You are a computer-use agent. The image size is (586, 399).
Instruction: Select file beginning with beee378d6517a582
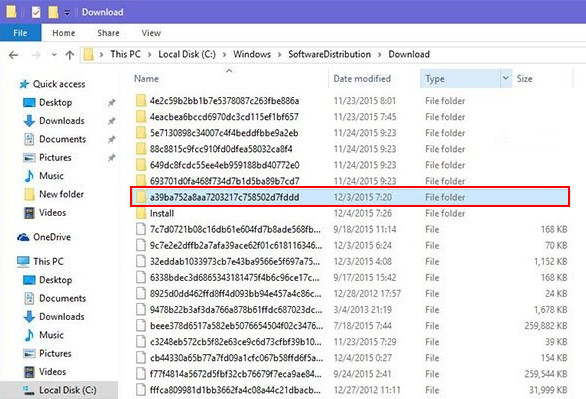[x=237, y=326]
